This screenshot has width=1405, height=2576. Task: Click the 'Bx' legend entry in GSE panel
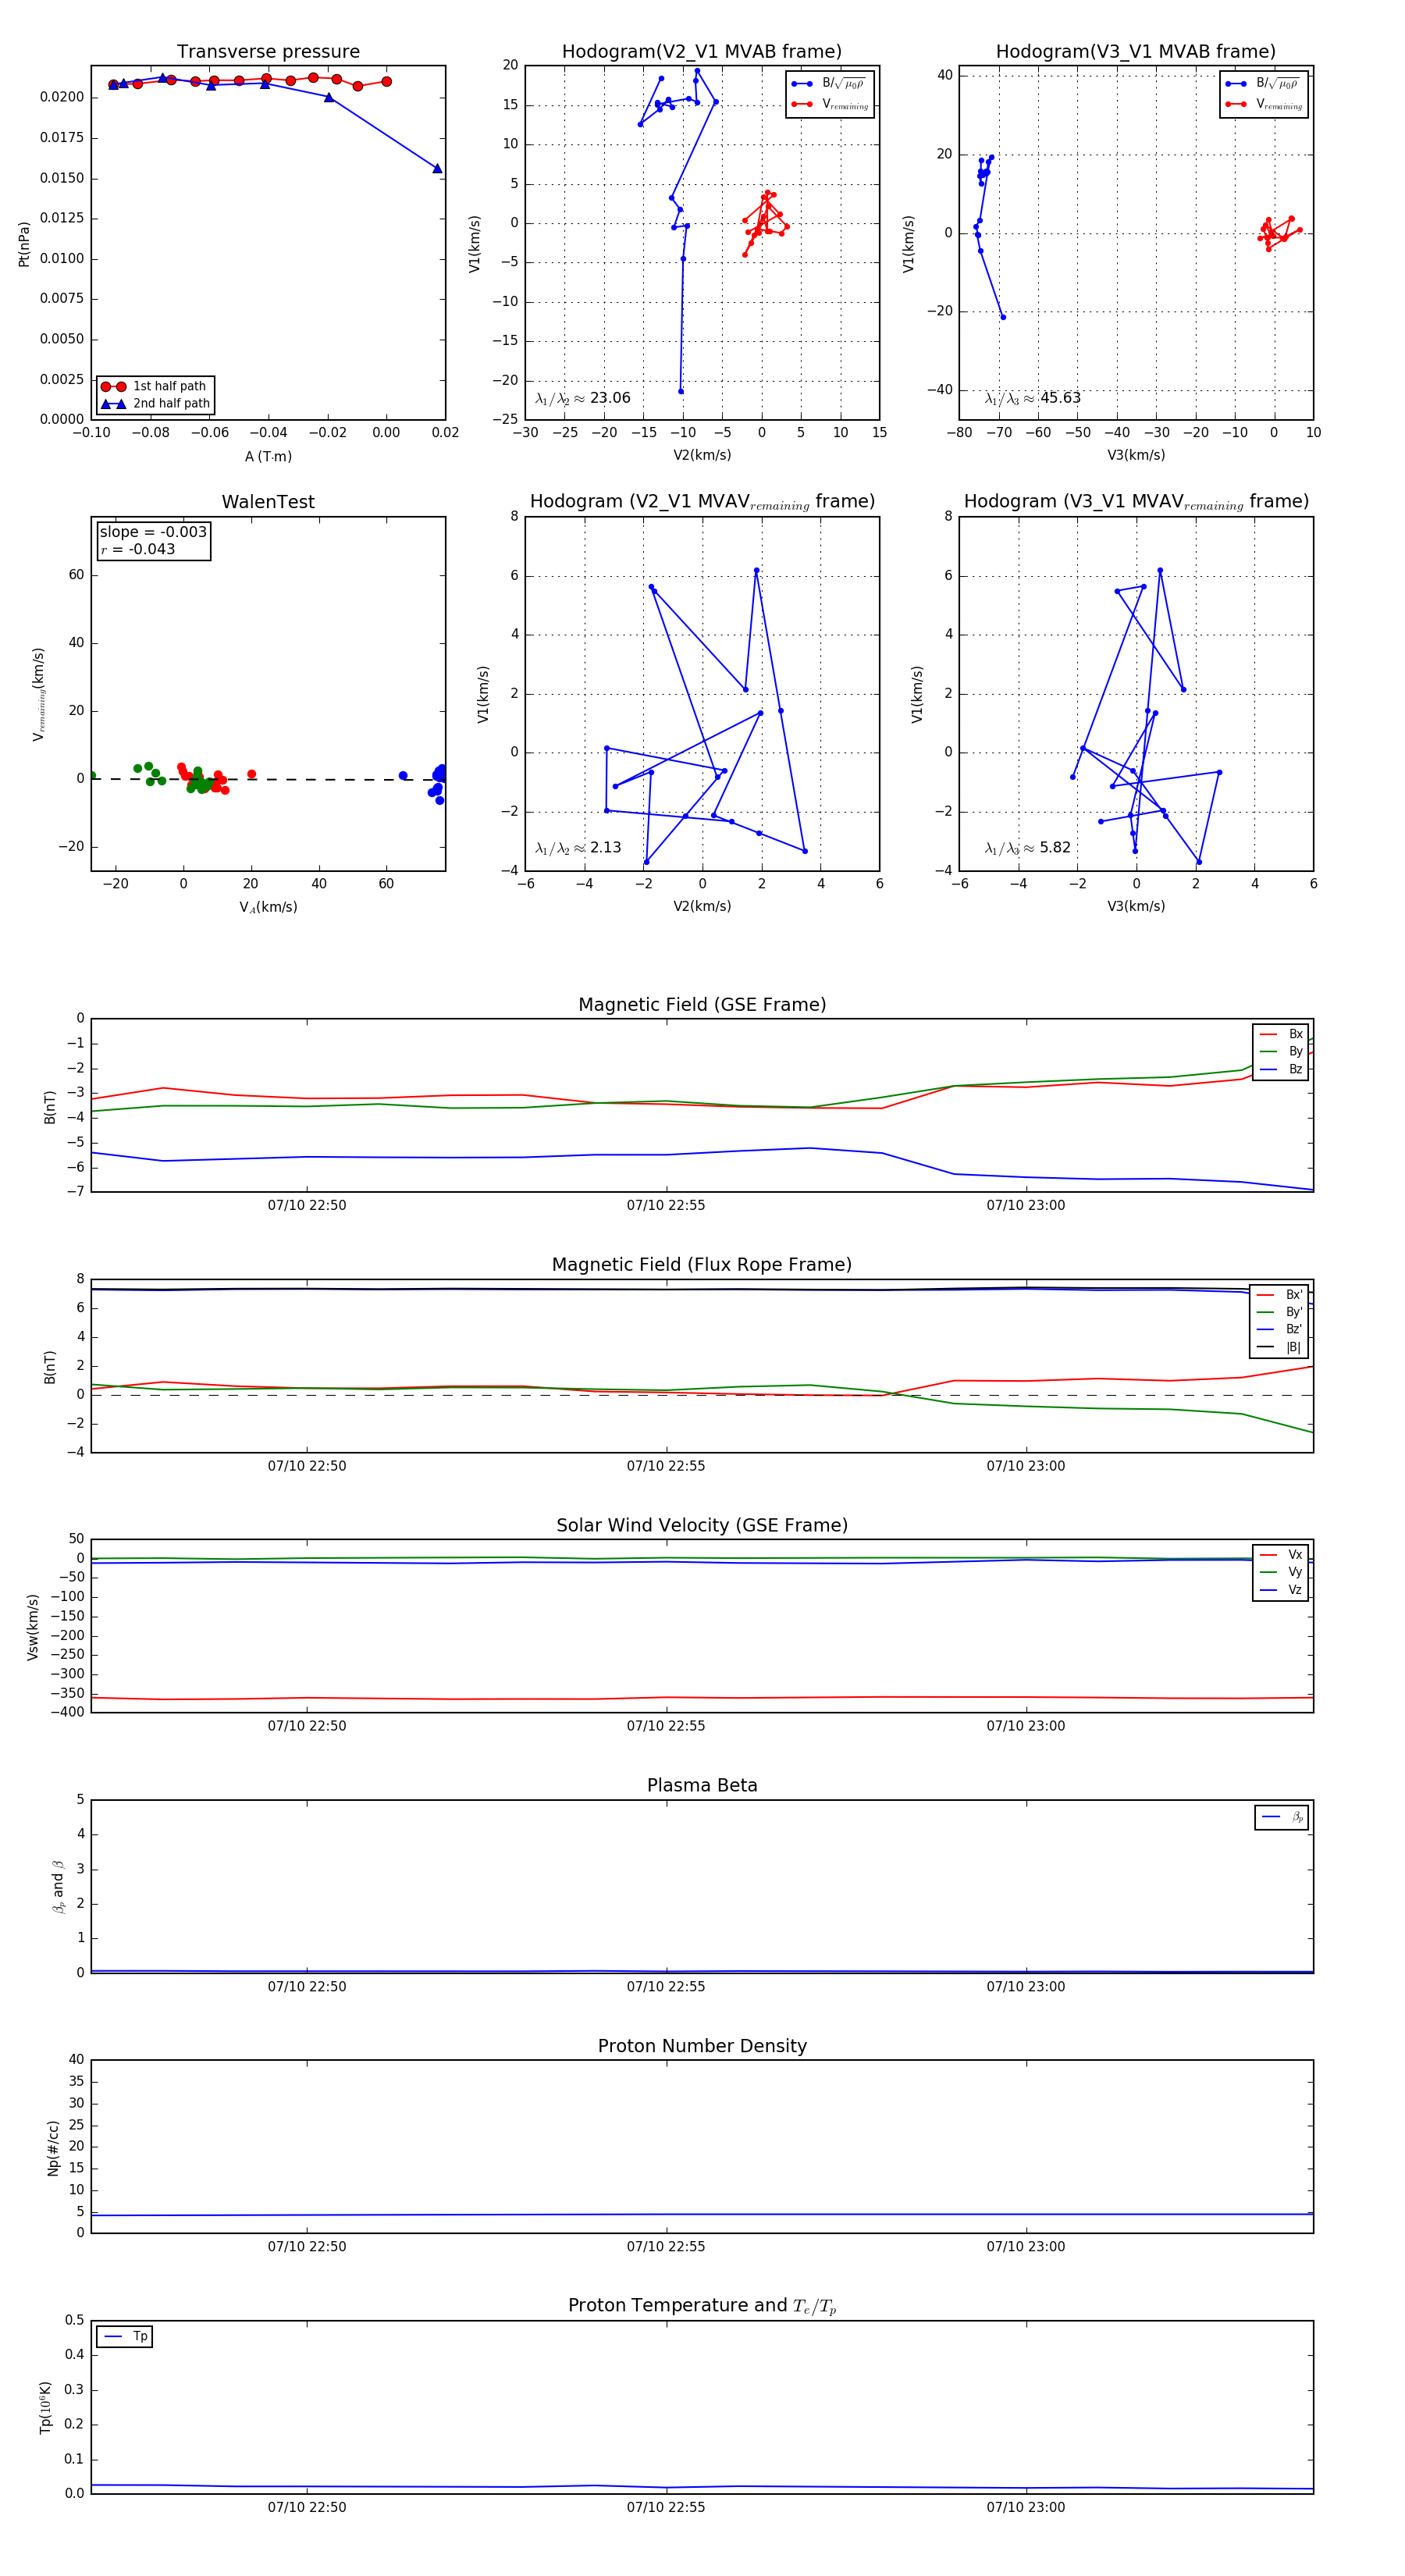click(1281, 1034)
